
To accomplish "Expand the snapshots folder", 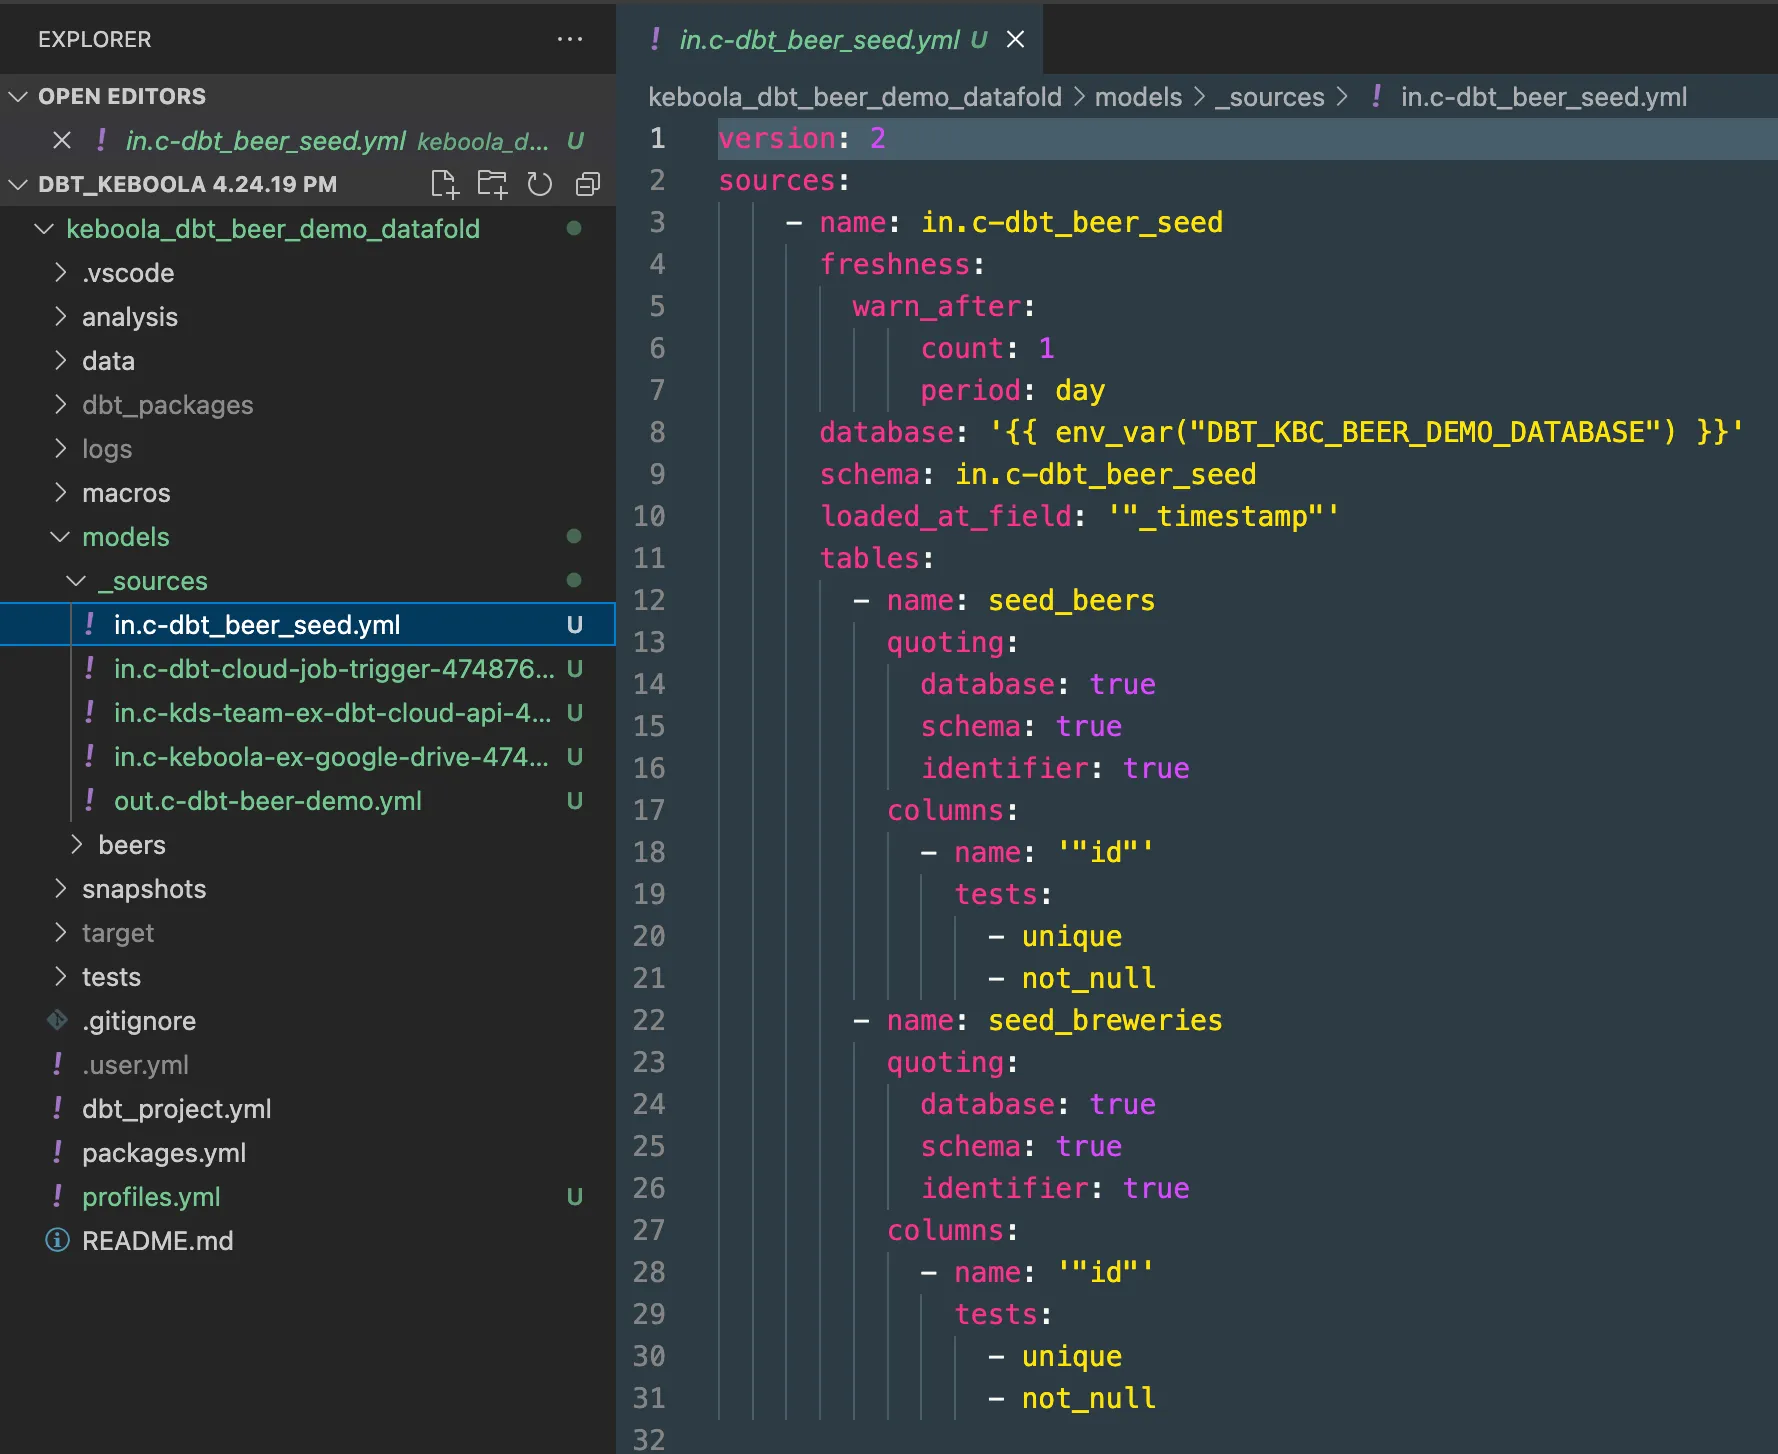I will (61, 889).
